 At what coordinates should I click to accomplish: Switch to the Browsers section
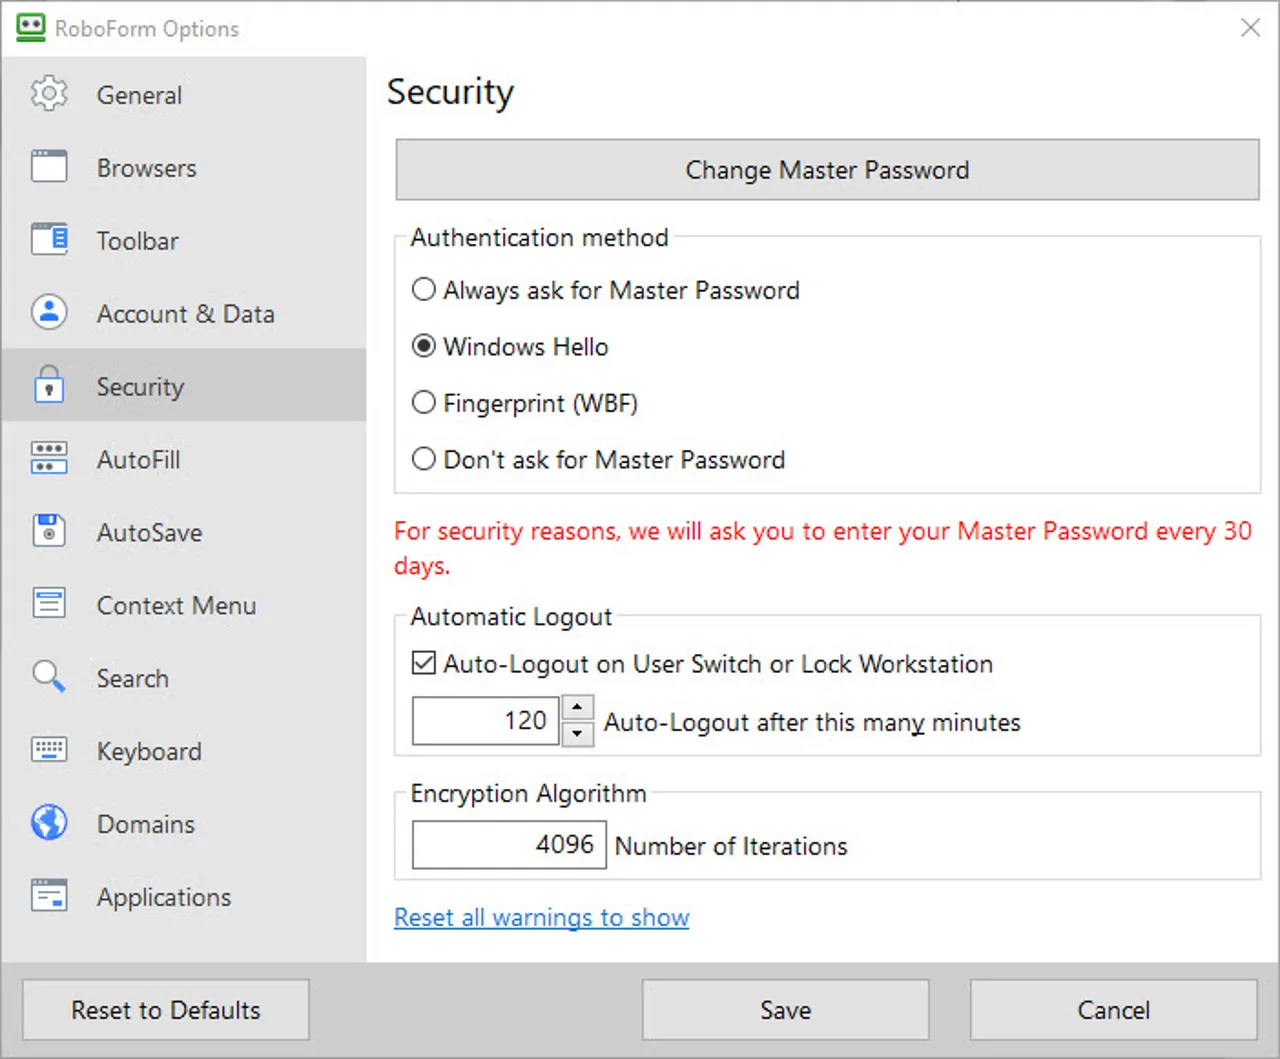(x=183, y=167)
